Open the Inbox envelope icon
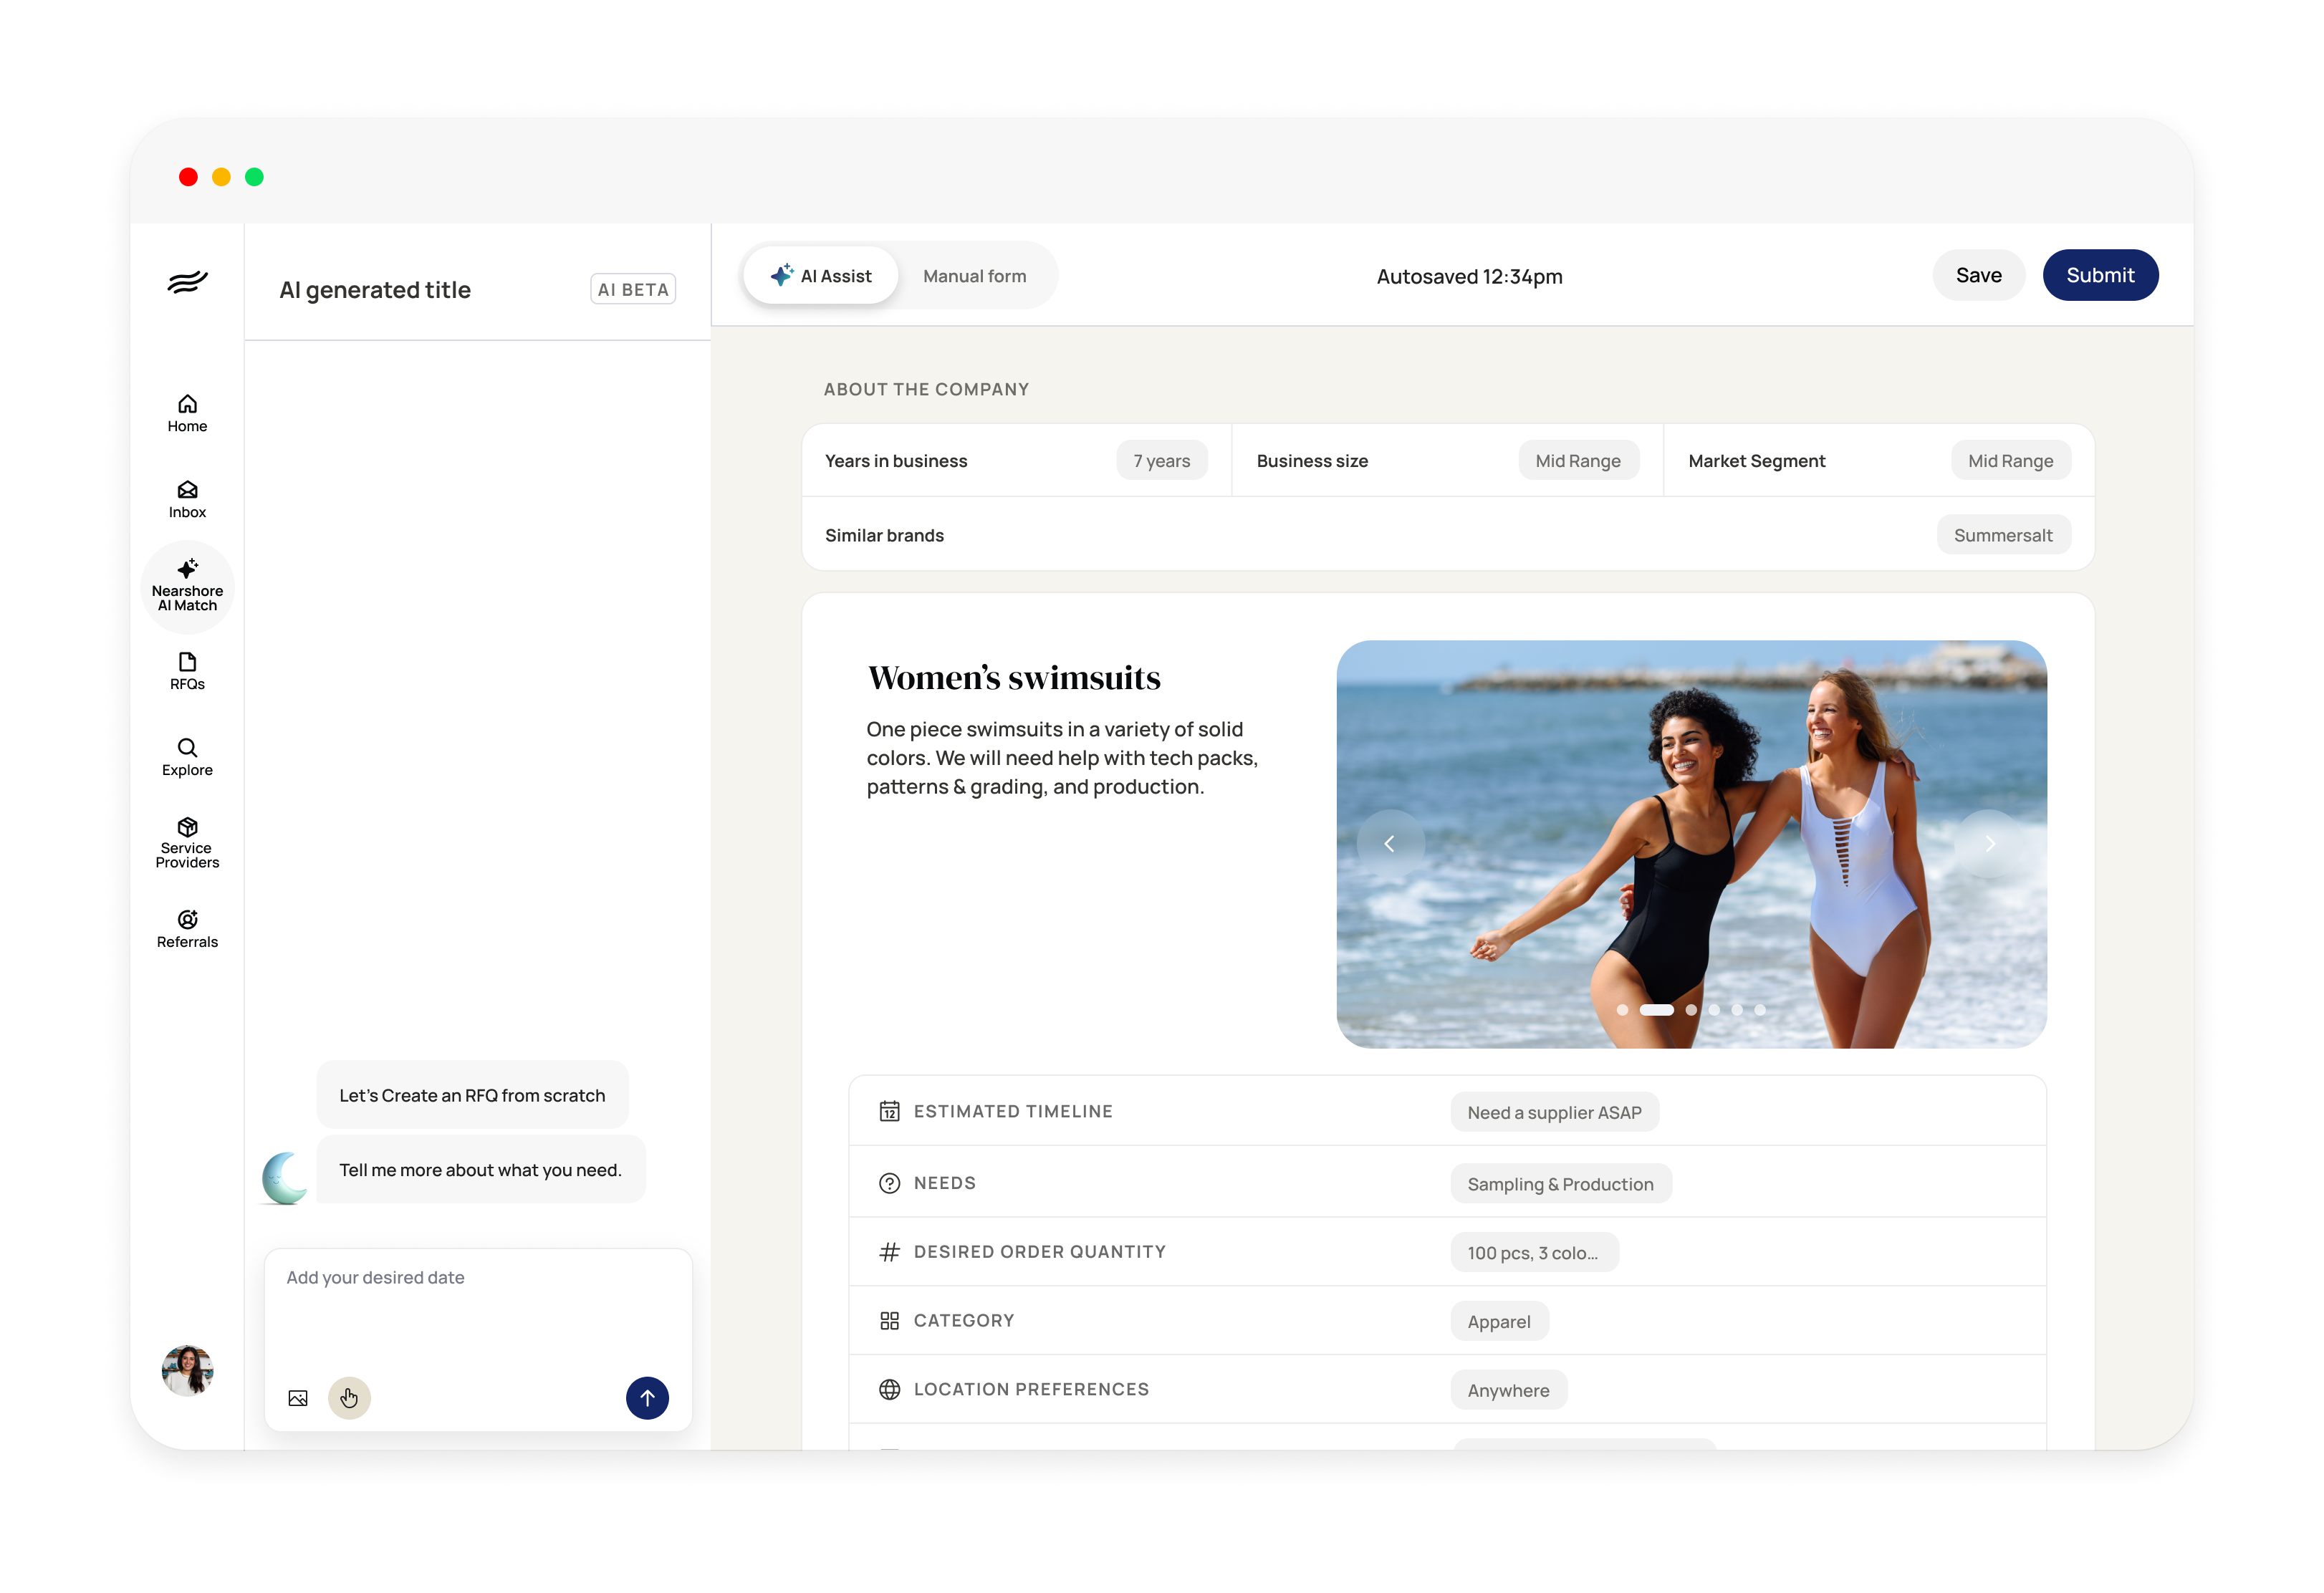2324x1593 pixels. pos(187,490)
